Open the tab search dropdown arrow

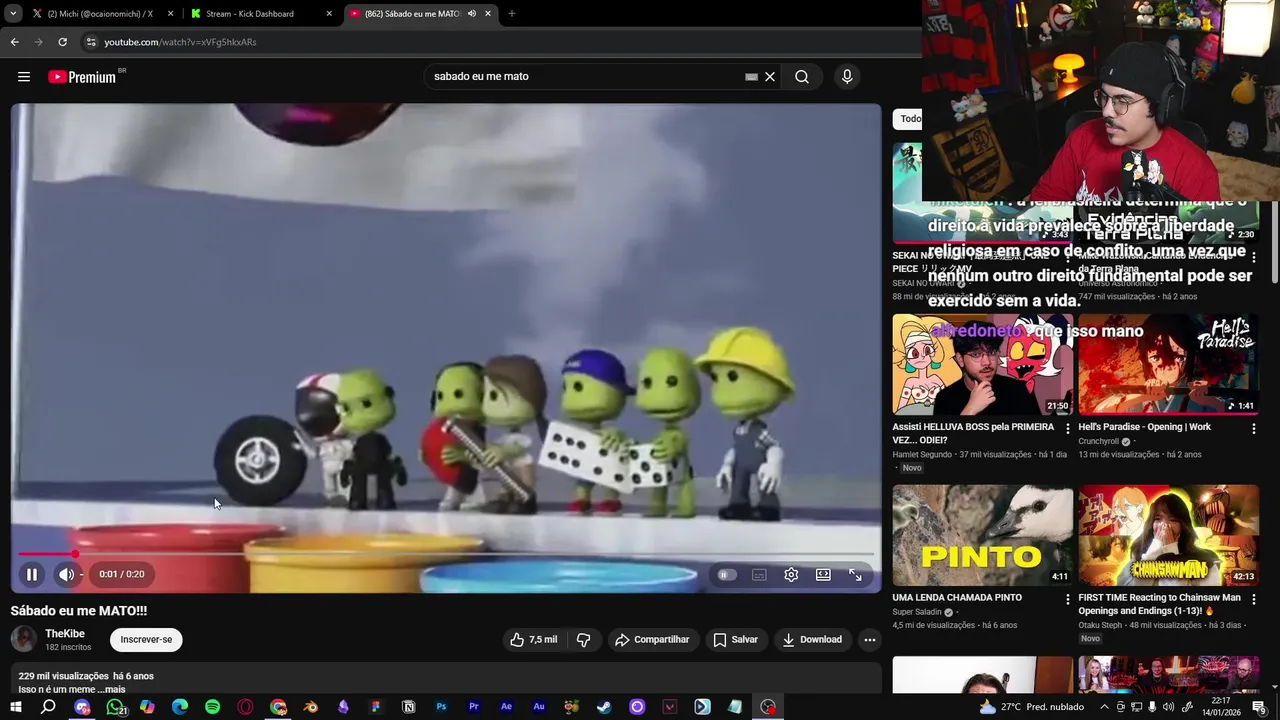tap(12, 14)
